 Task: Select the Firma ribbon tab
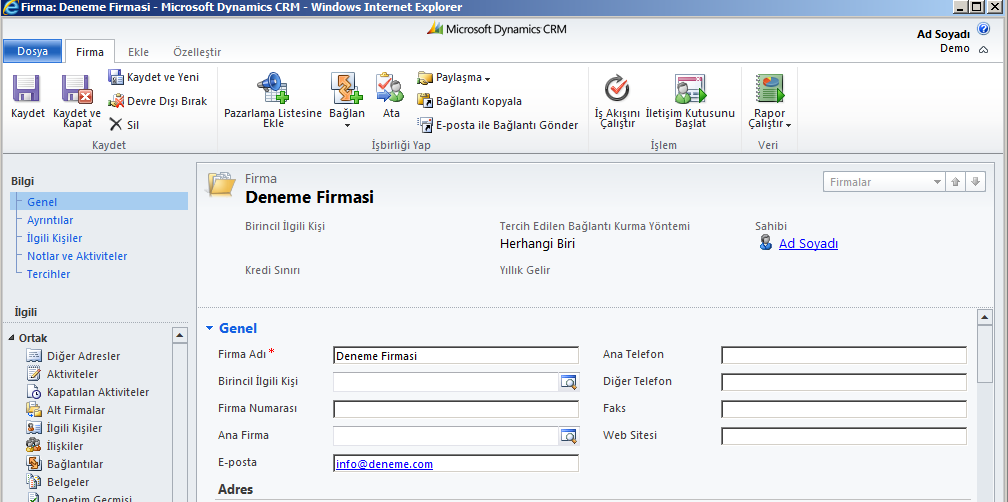tap(90, 52)
